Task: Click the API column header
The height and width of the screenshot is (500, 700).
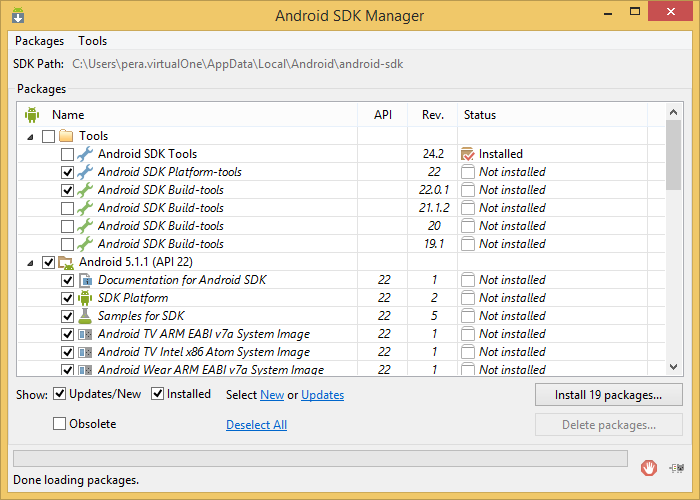Action: pyautogui.click(x=383, y=115)
